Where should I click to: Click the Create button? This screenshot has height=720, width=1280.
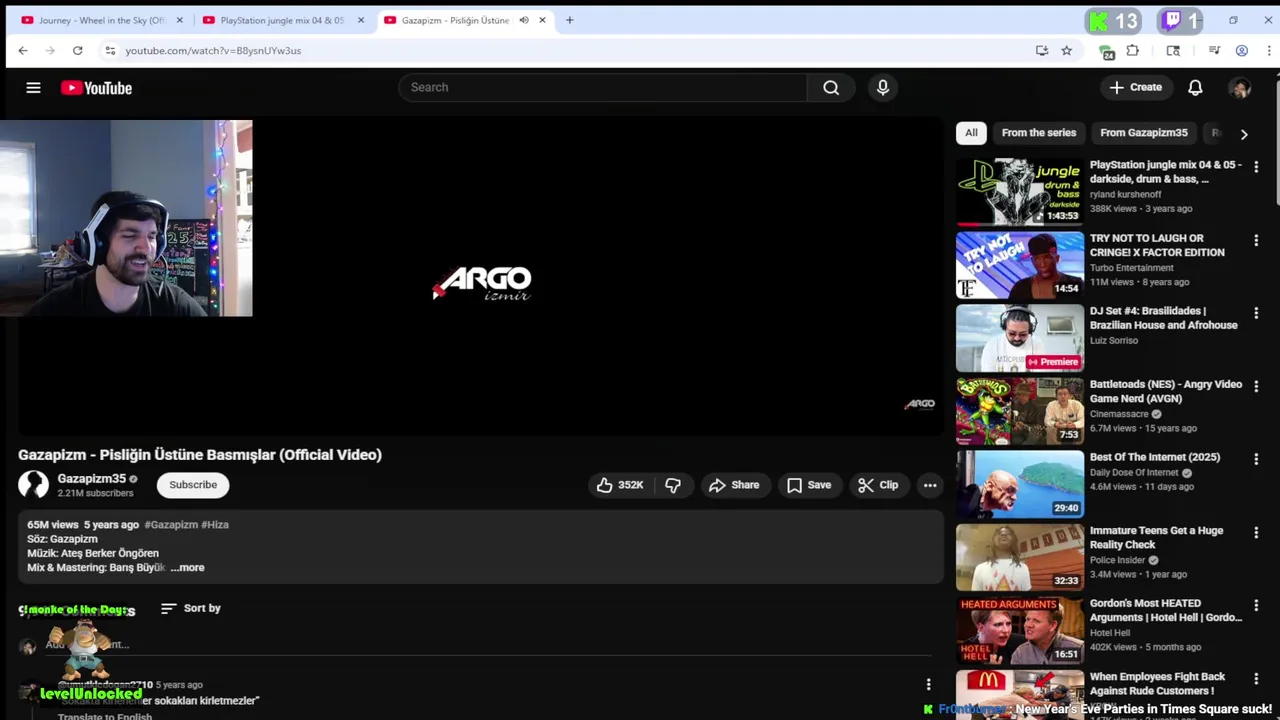1136,87
